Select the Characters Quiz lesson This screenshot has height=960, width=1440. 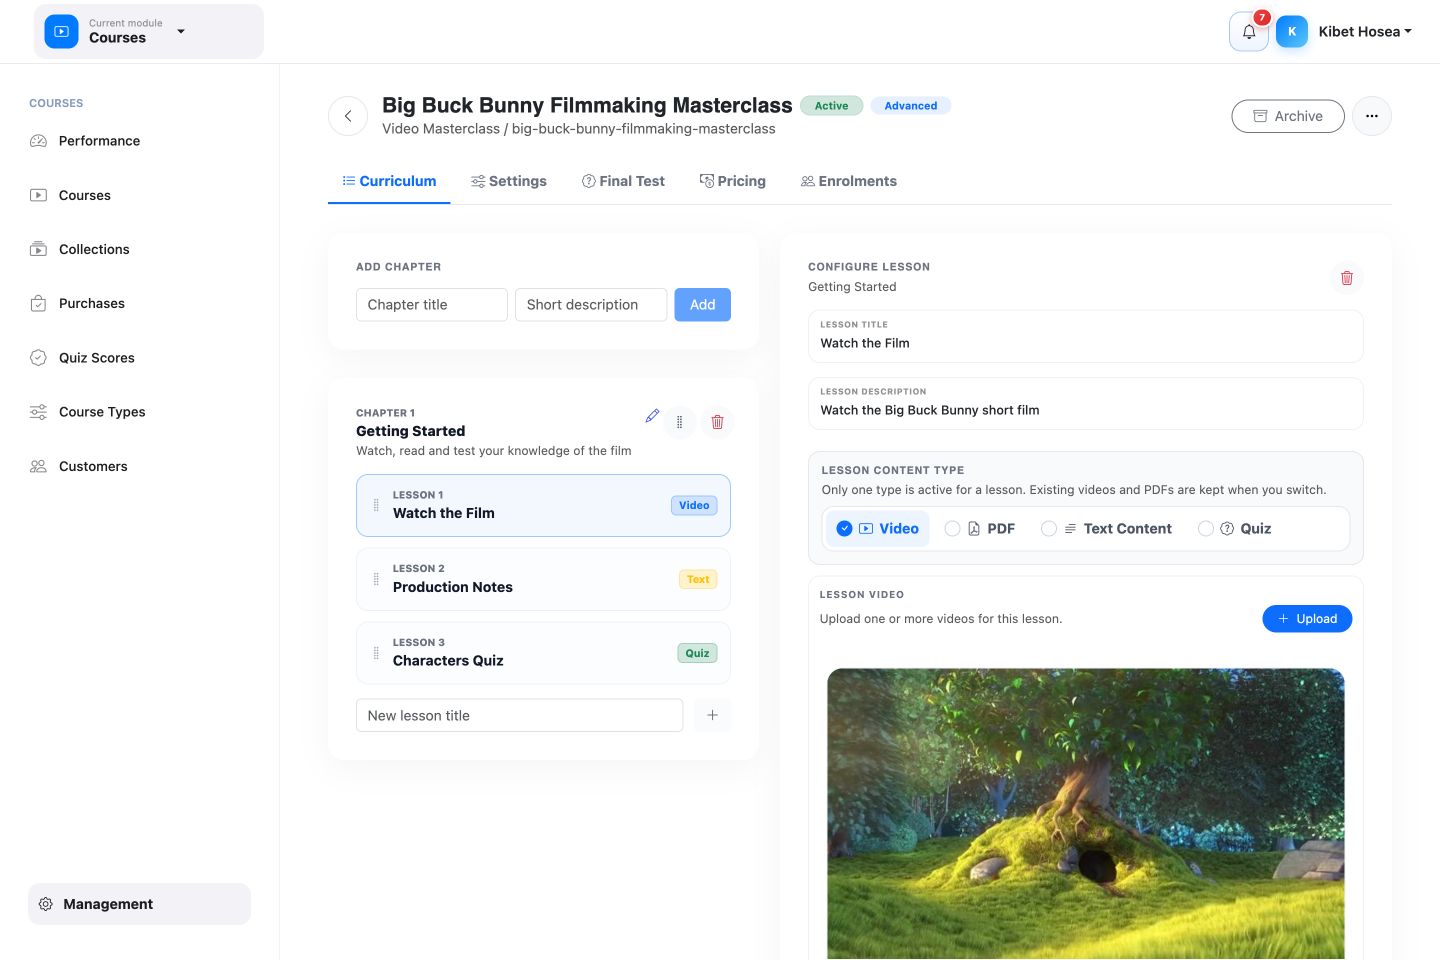click(544, 653)
